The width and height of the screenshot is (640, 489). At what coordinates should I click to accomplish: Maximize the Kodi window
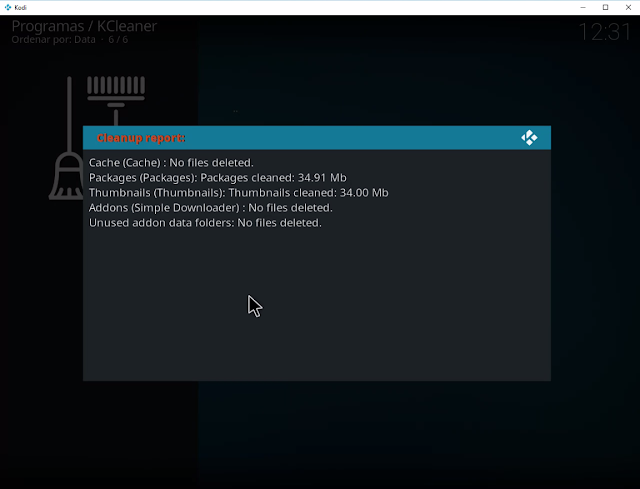(605, 7)
